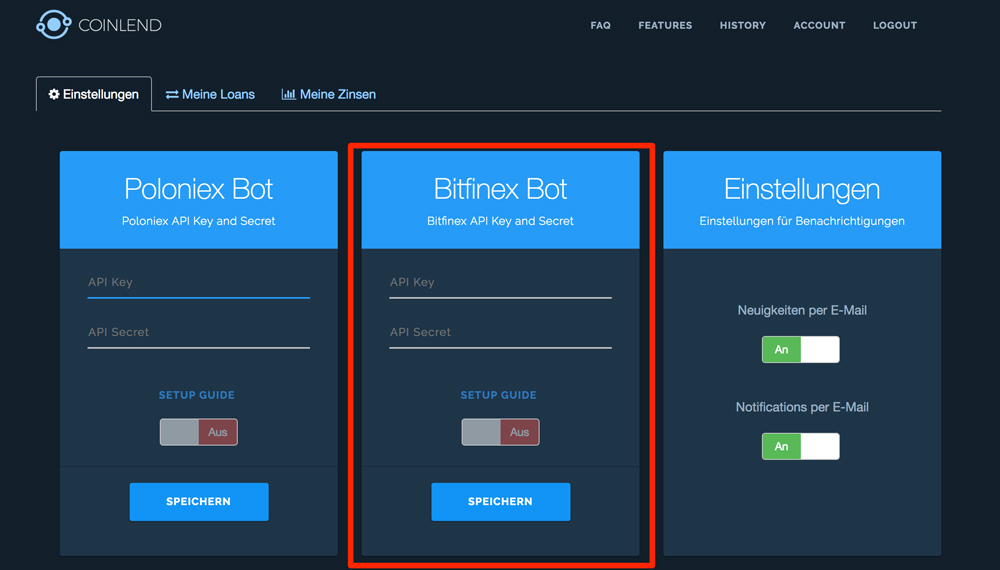Click LOGOUT in the navigation
Image resolution: width=1000 pixels, height=570 pixels.
click(x=895, y=26)
